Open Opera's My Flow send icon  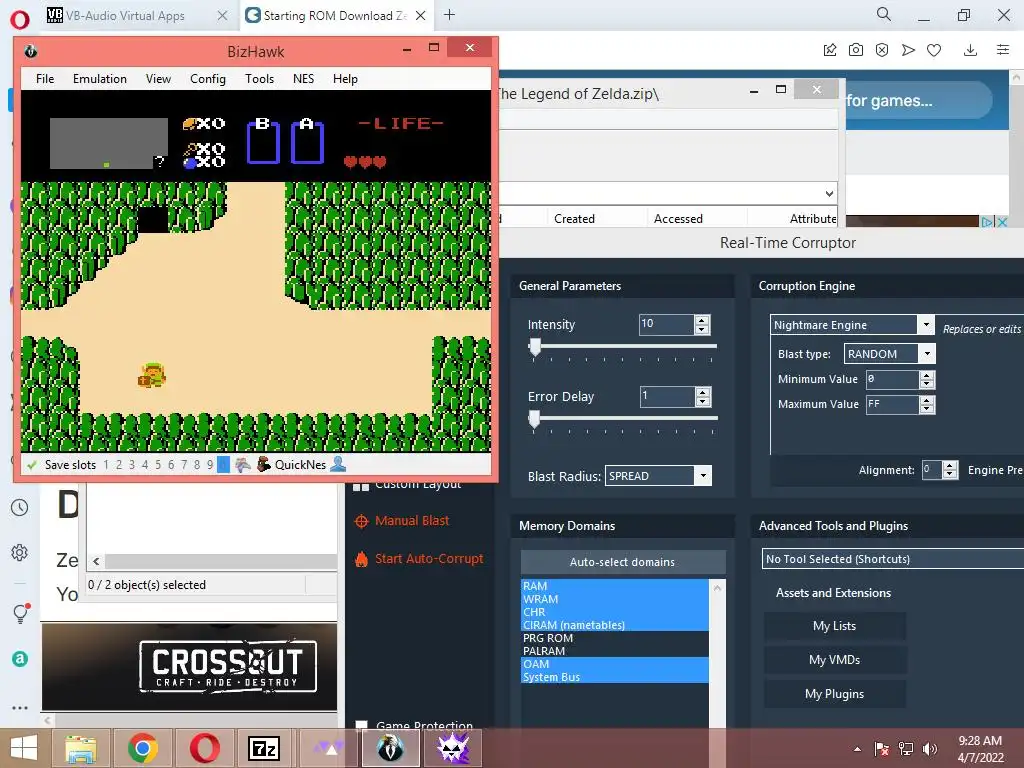(908, 50)
